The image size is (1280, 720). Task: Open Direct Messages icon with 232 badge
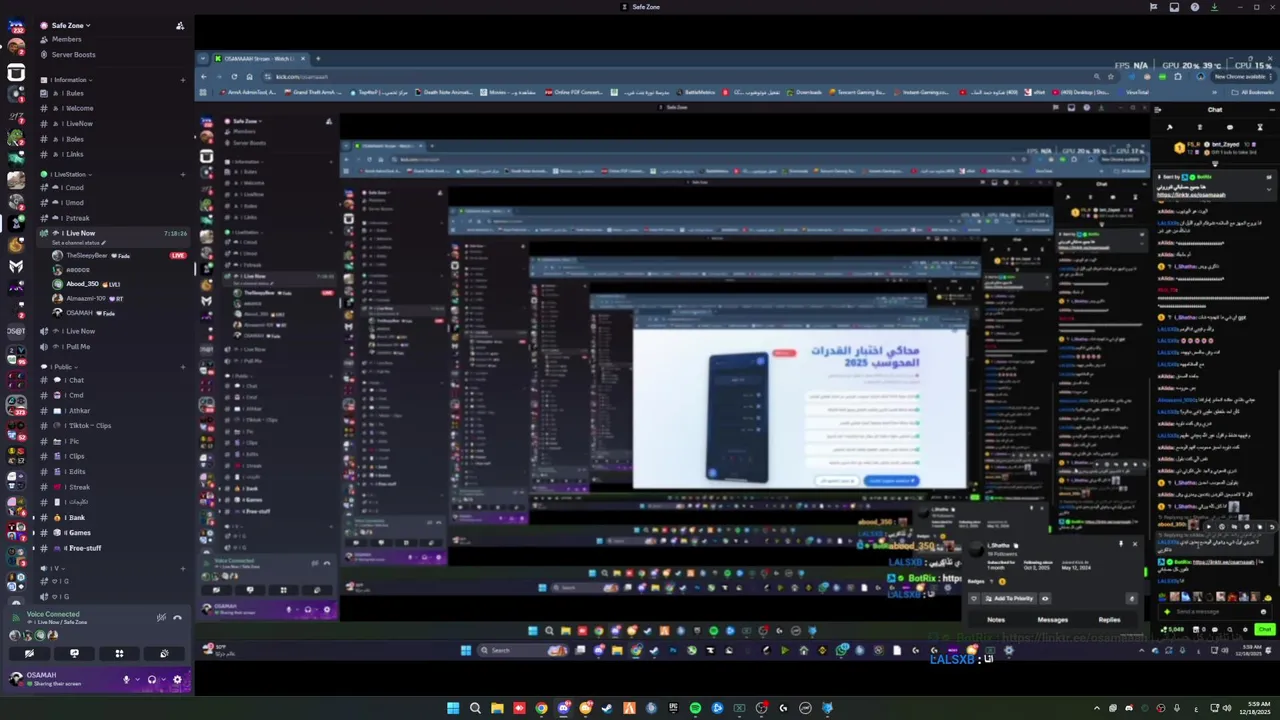16,24
